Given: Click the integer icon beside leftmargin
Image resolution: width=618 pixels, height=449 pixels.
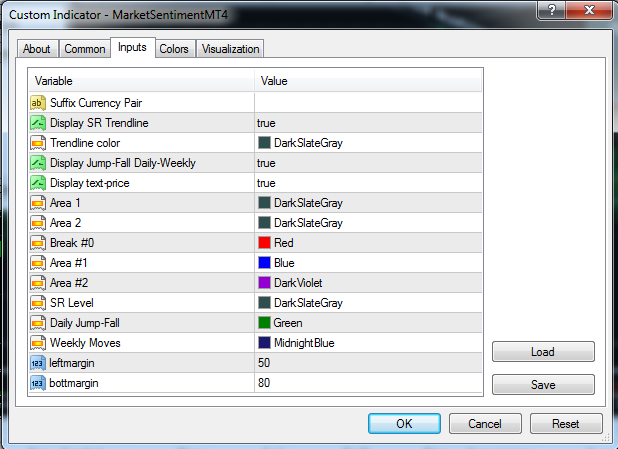Looking at the screenshot, I should [x=38, y=363].
